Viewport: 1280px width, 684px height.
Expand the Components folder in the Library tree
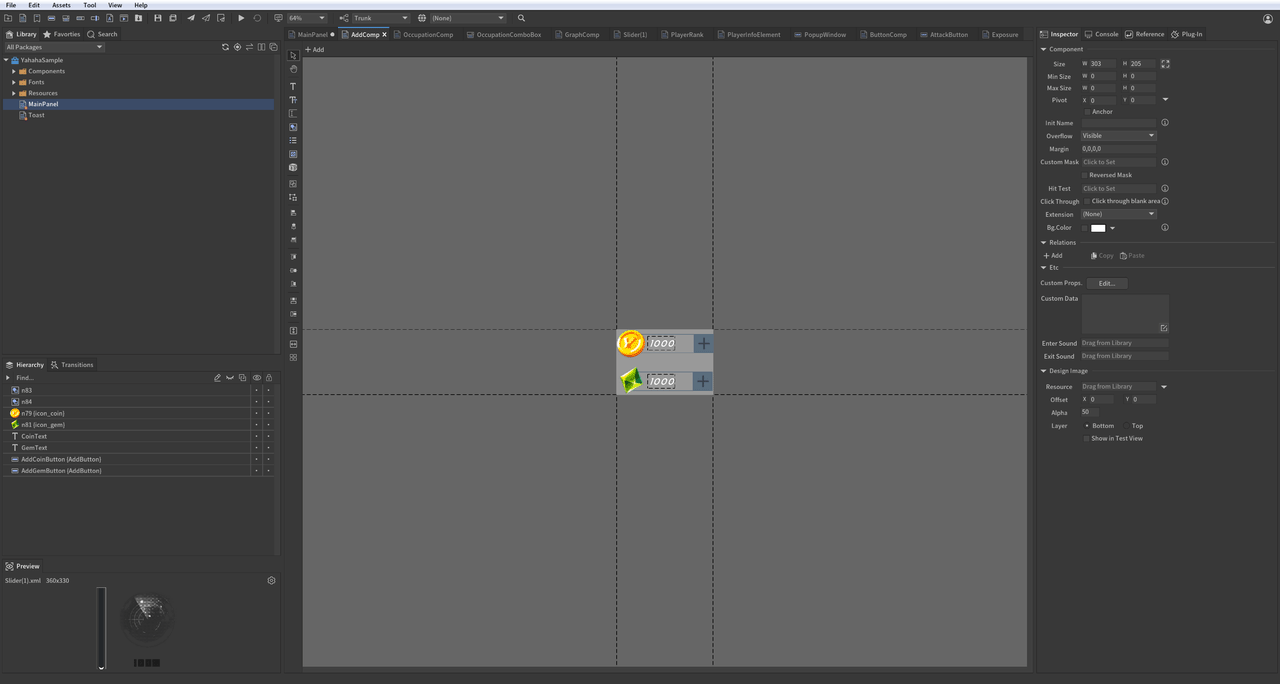(x=14, y=71)
